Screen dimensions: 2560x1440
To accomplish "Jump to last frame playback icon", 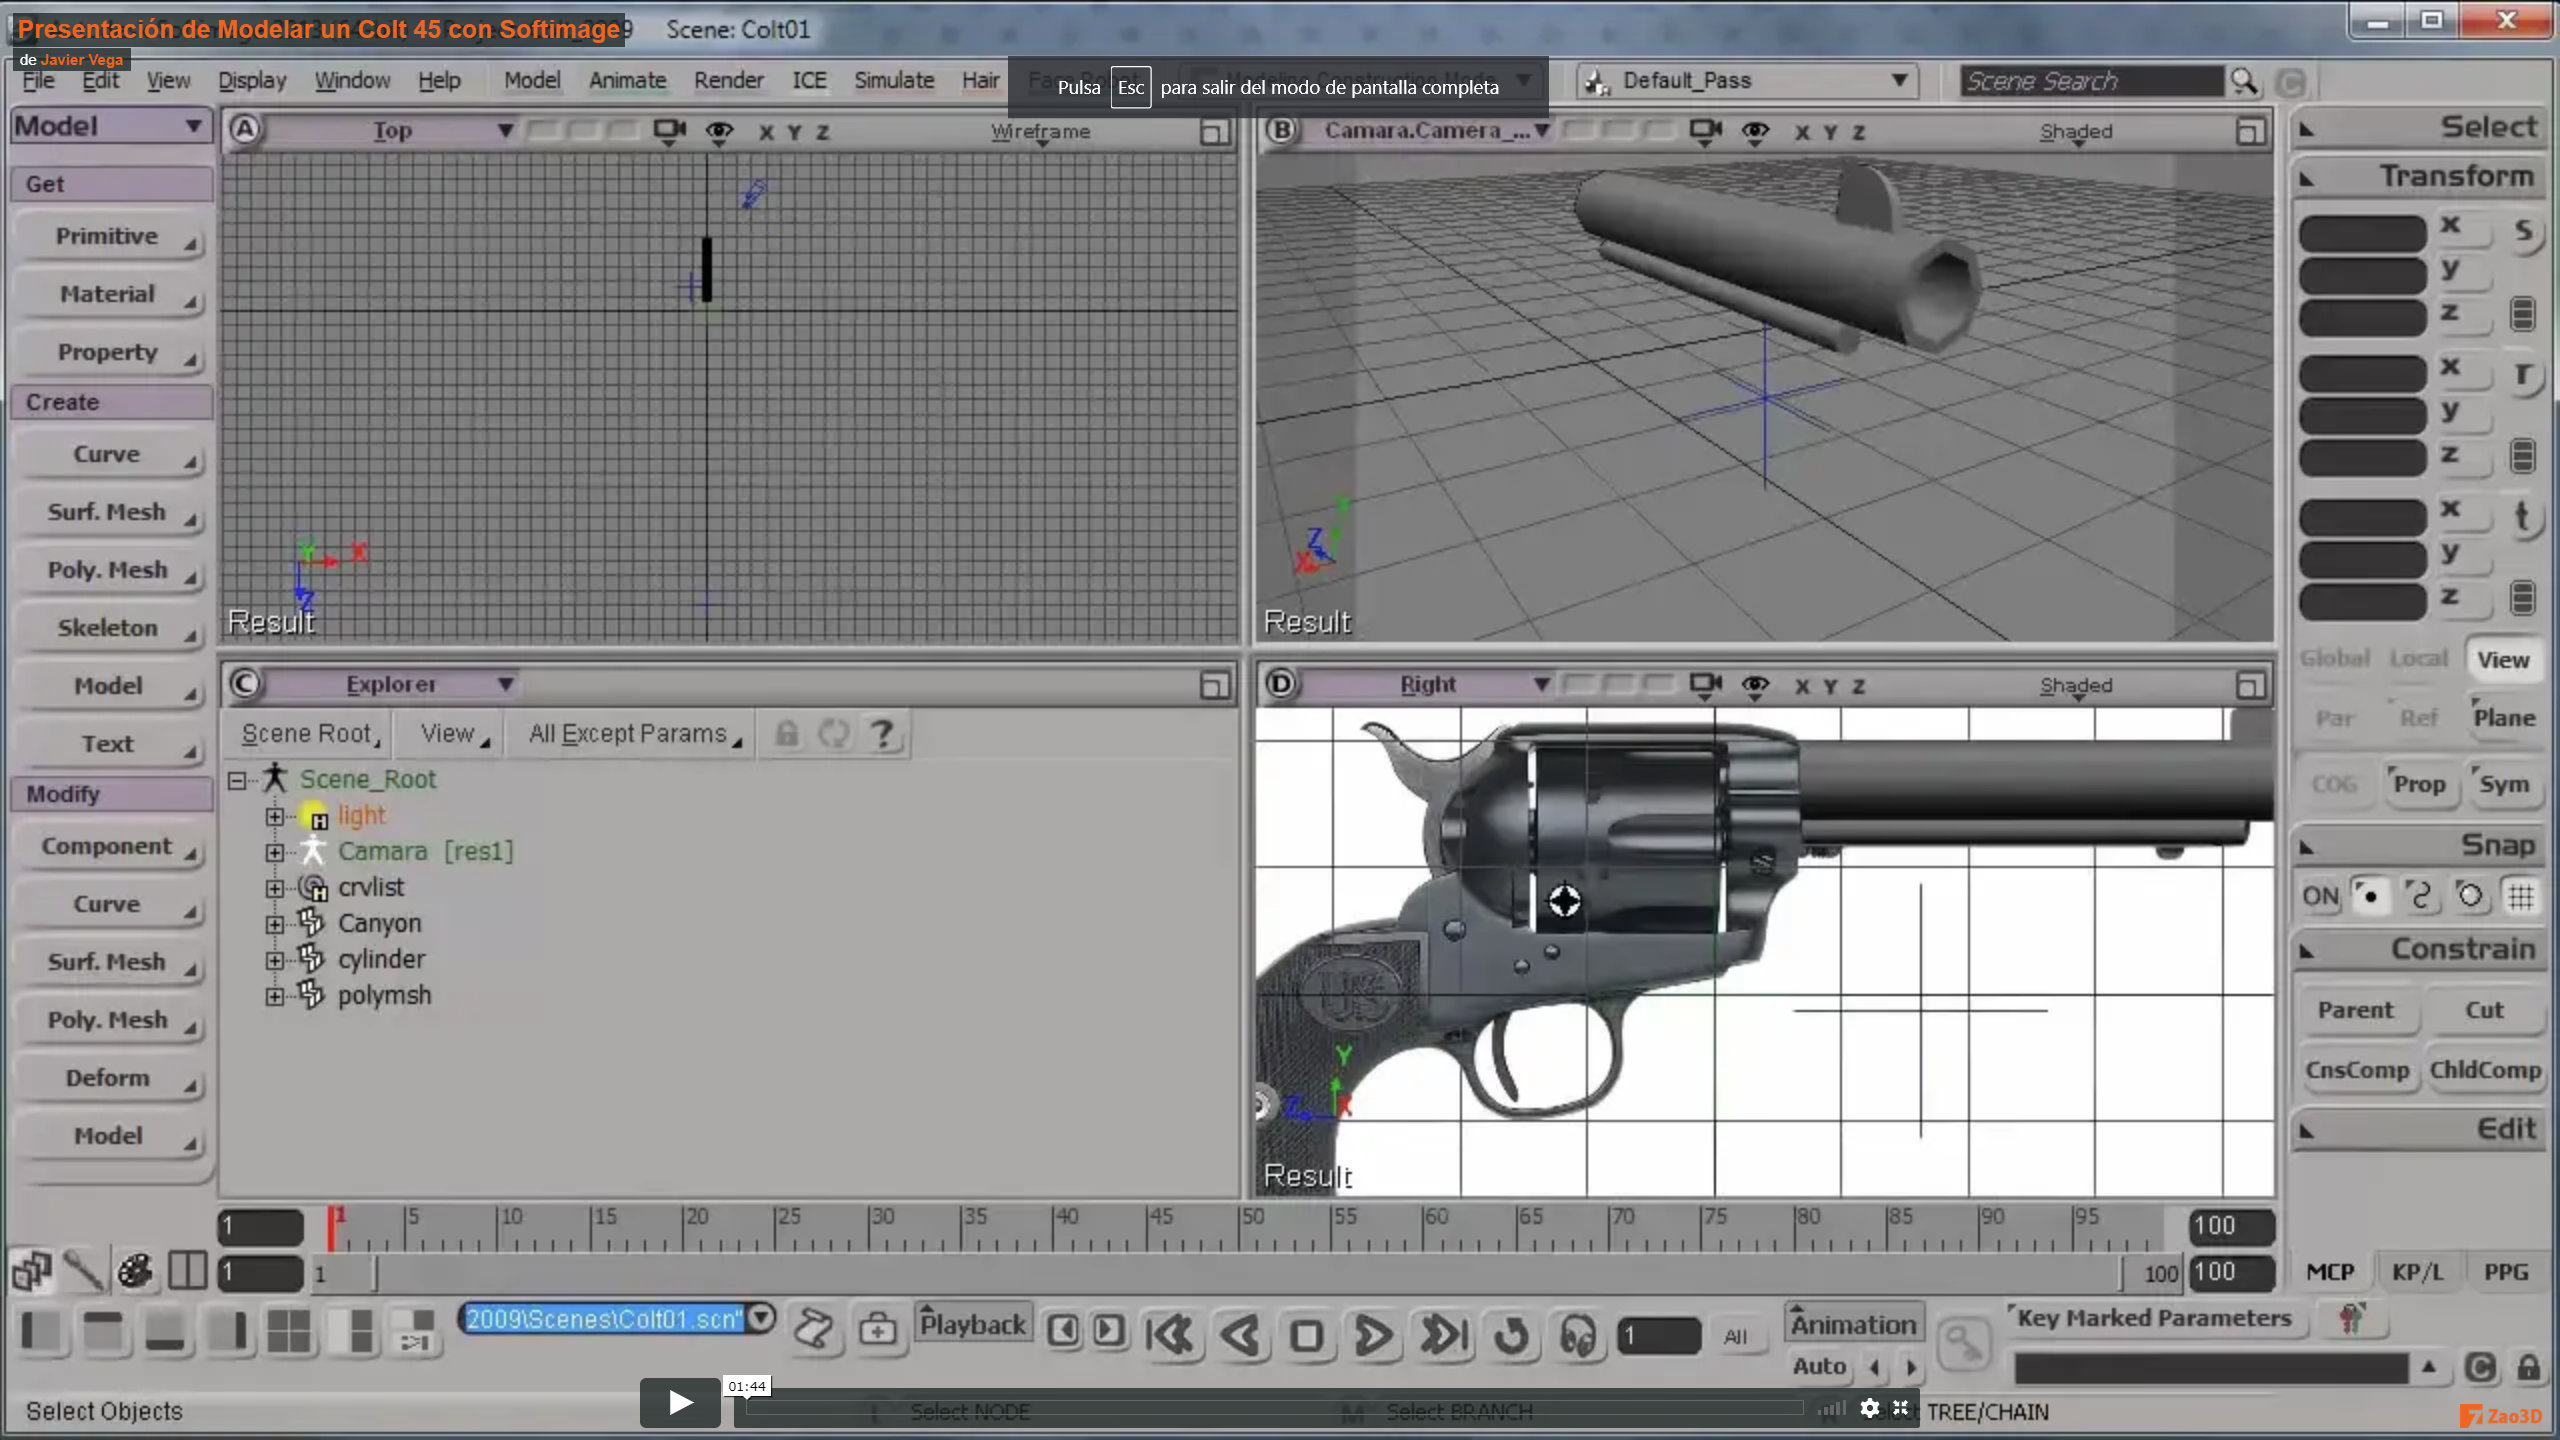I will tap(1443, 1335).
